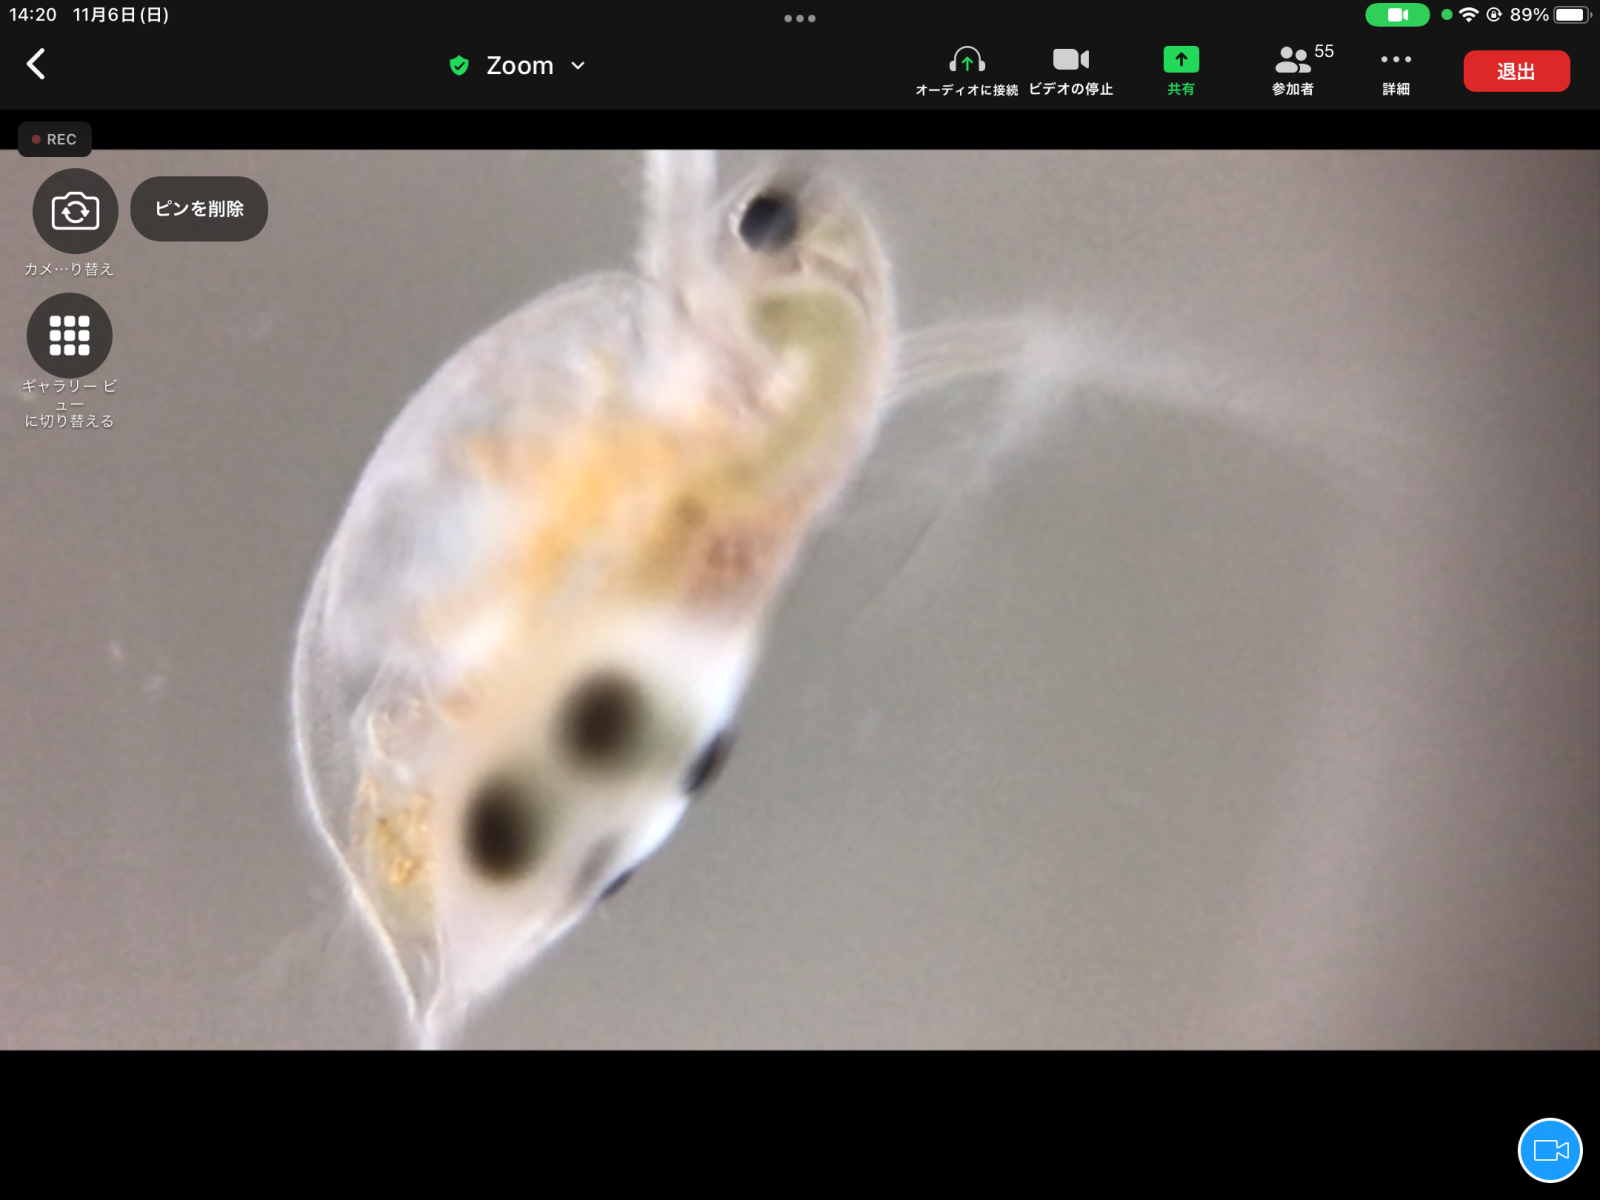Connect audio with the headphone icon
This screenshot has height=1200, width=1600.
click(966, 70)
